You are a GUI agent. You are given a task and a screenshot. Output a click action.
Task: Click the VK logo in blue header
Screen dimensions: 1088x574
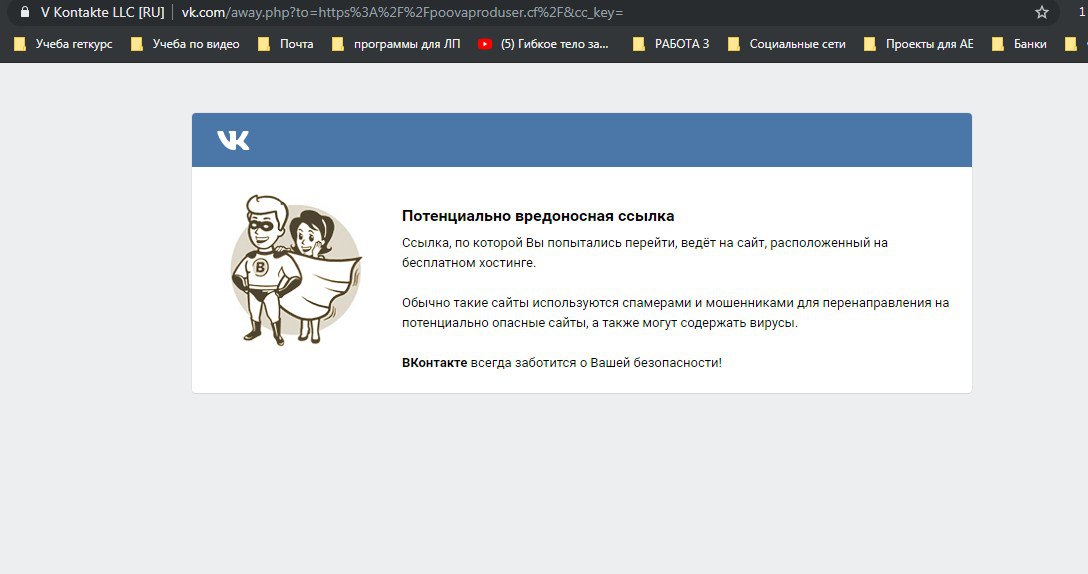233,140
